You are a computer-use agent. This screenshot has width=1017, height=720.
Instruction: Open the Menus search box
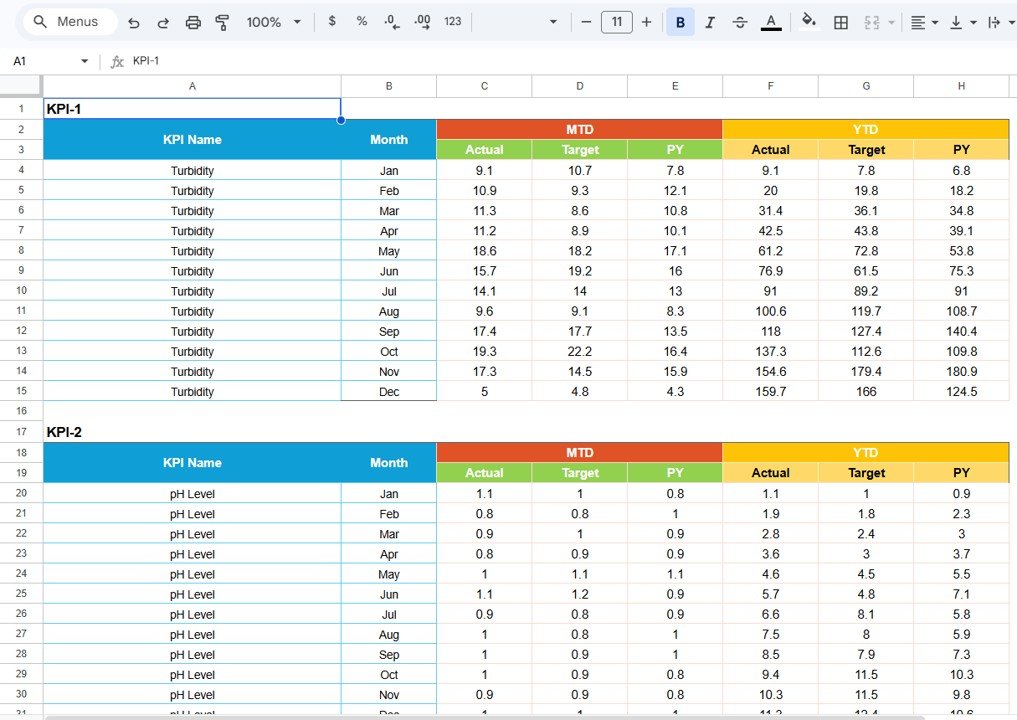68,21
